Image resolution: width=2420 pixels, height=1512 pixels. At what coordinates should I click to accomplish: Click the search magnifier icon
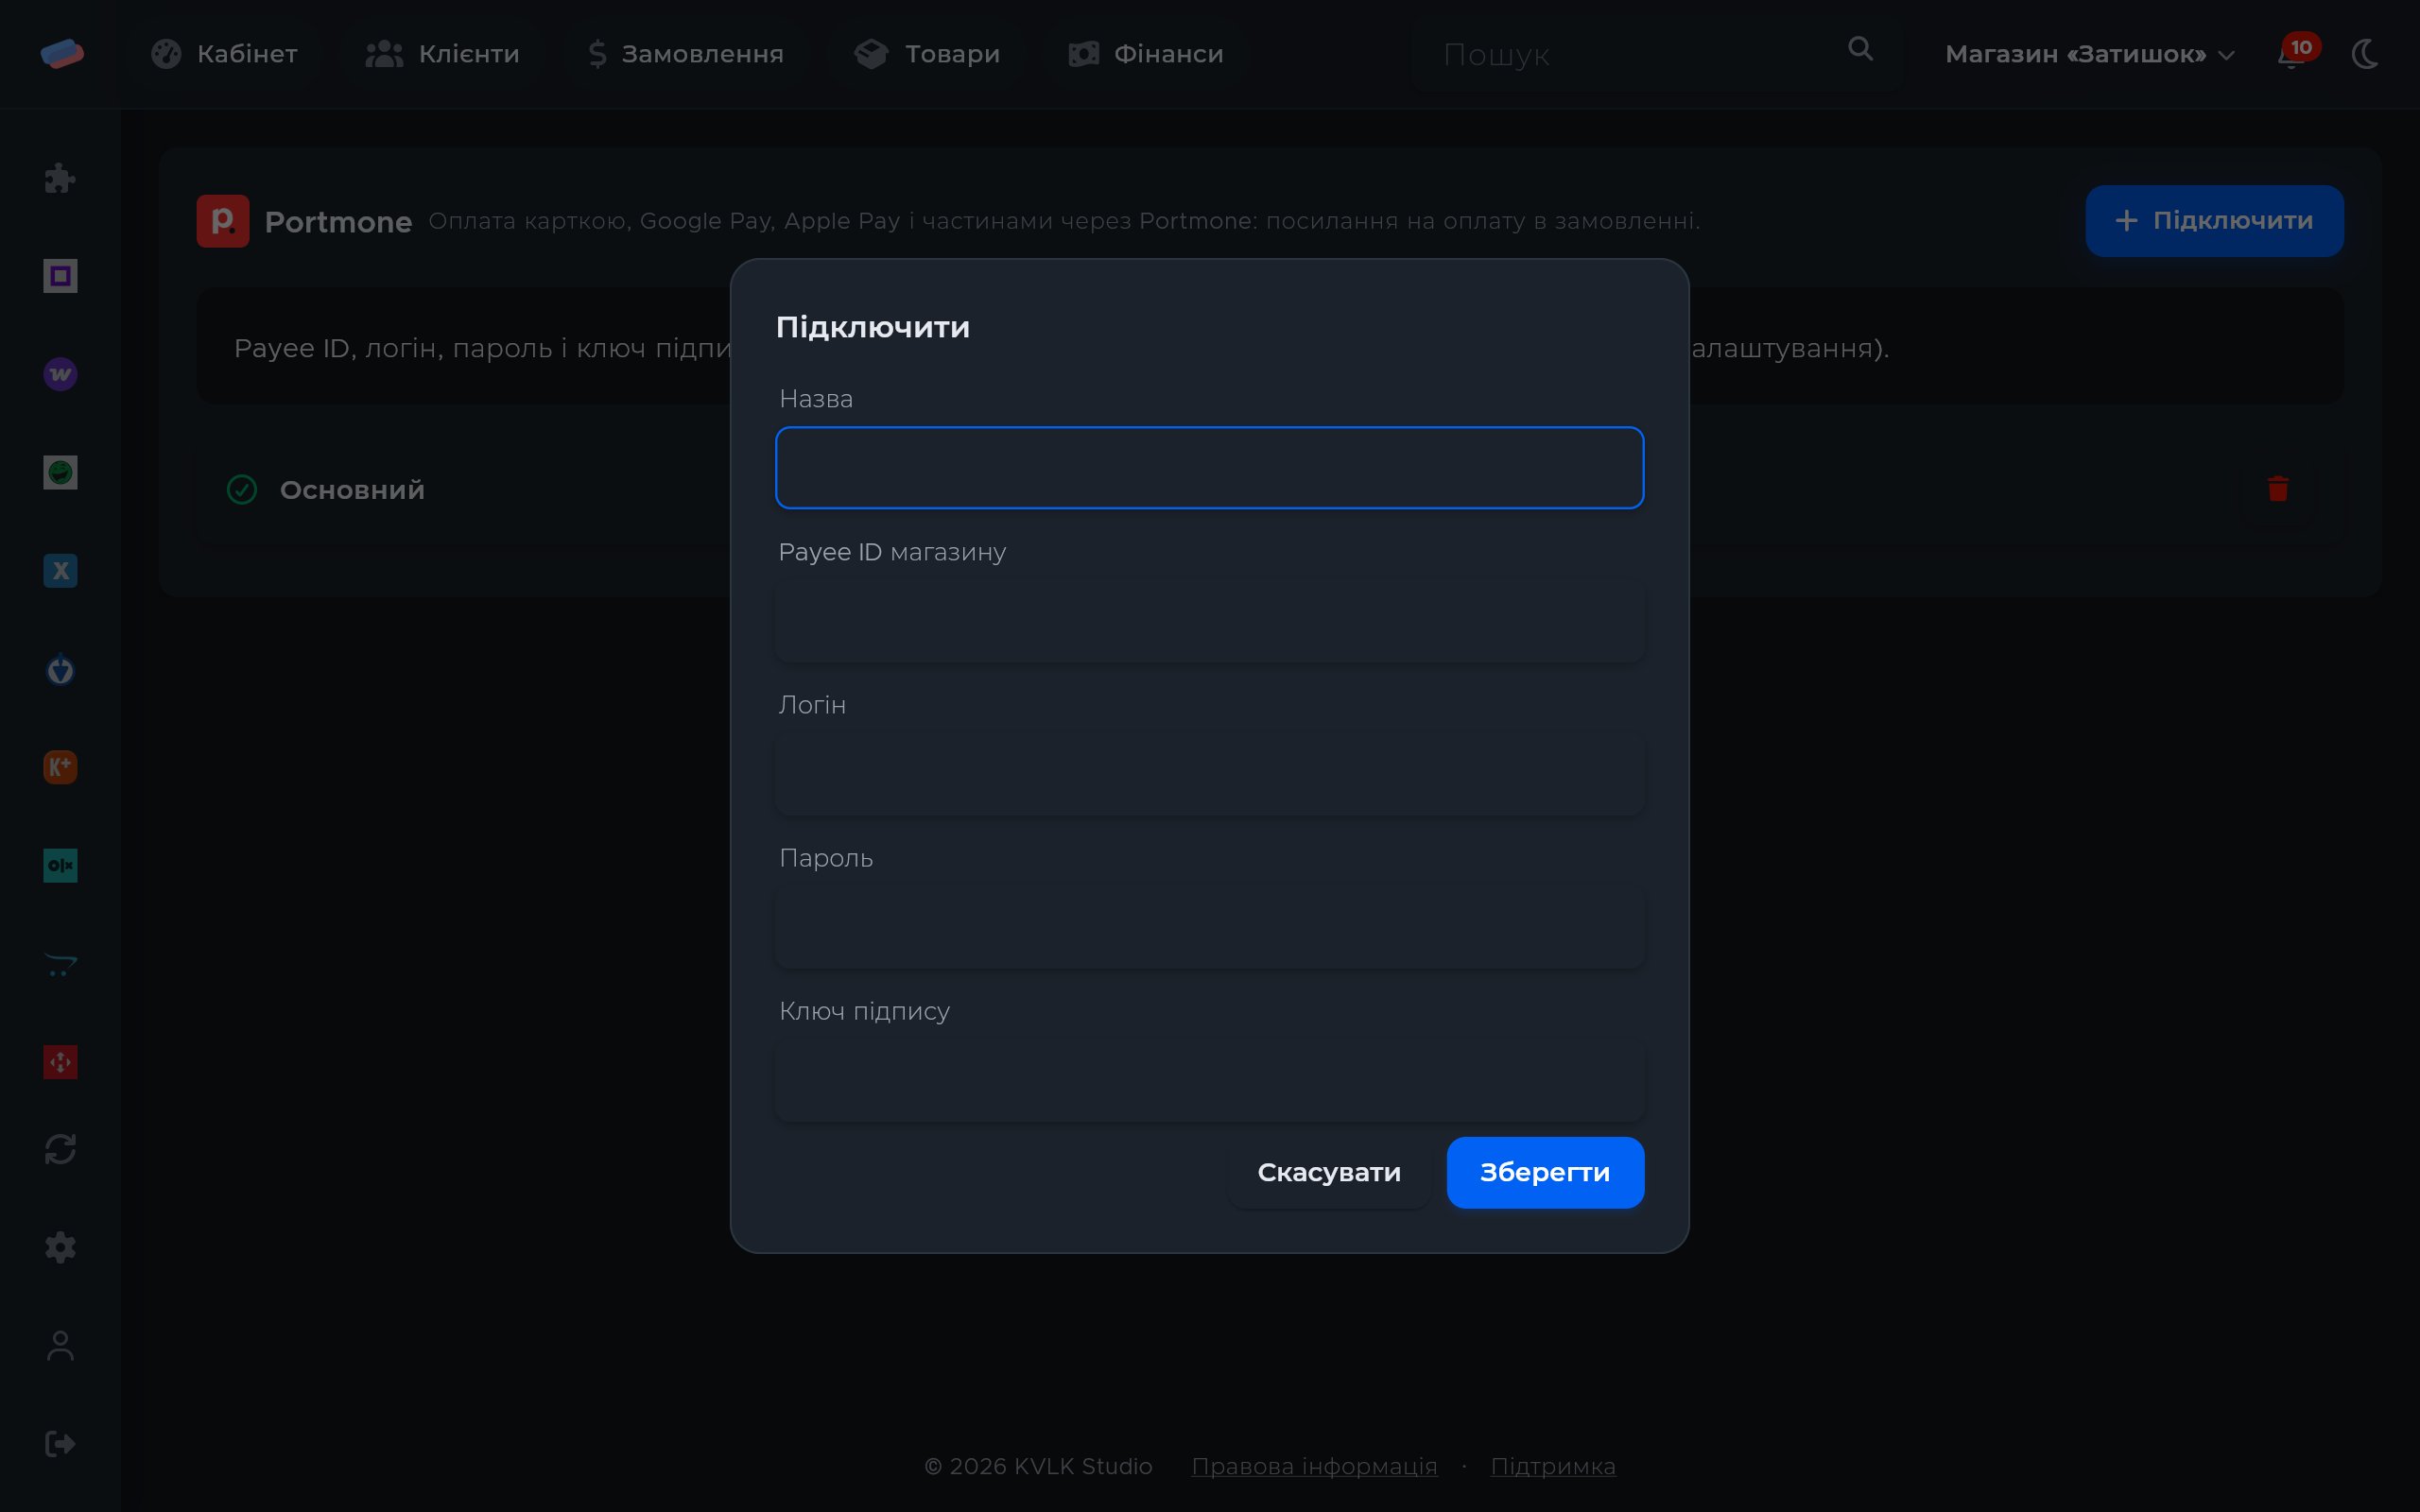[x=1860, y=49]
